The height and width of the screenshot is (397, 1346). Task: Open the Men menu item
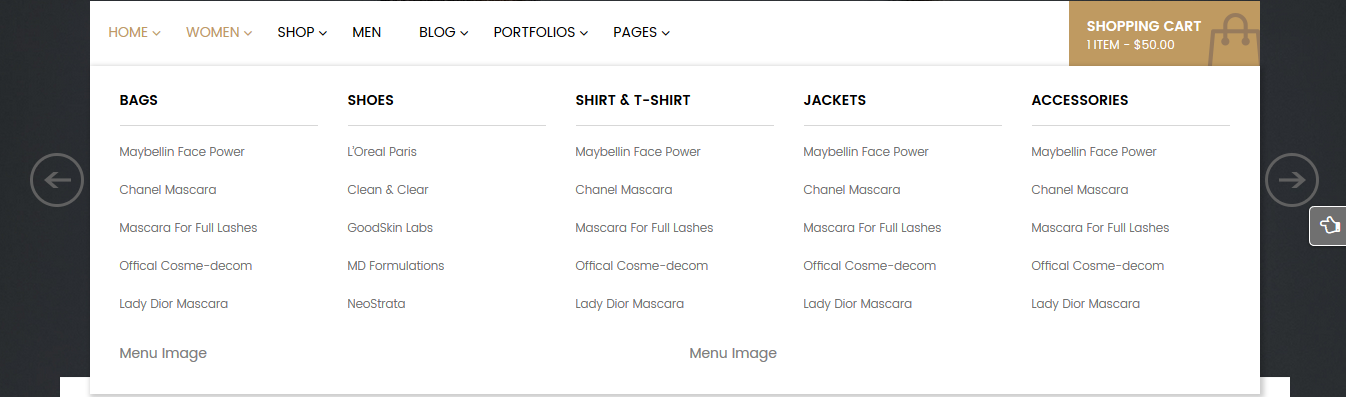click(x=367, y=32)
